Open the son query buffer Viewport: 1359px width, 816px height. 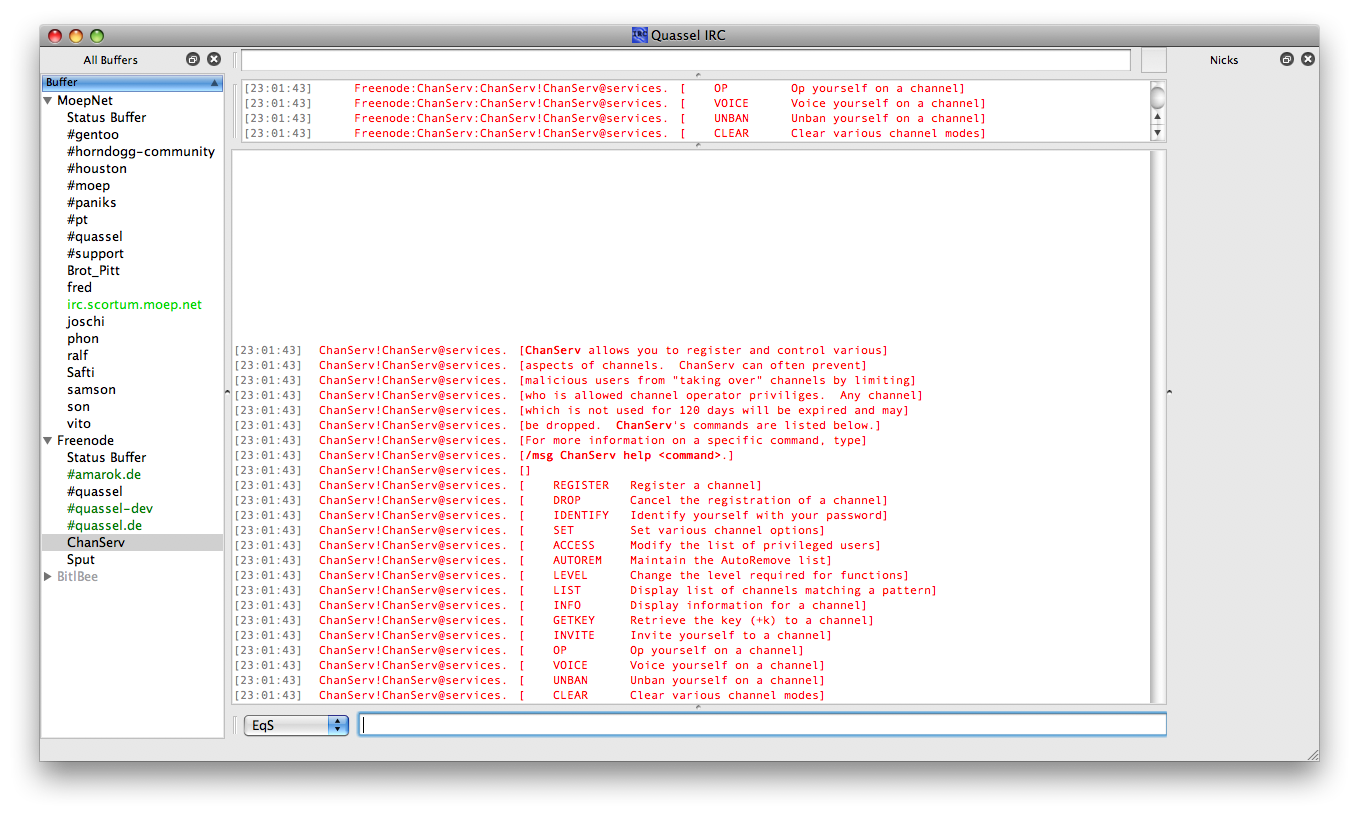(x=79, y=407)
